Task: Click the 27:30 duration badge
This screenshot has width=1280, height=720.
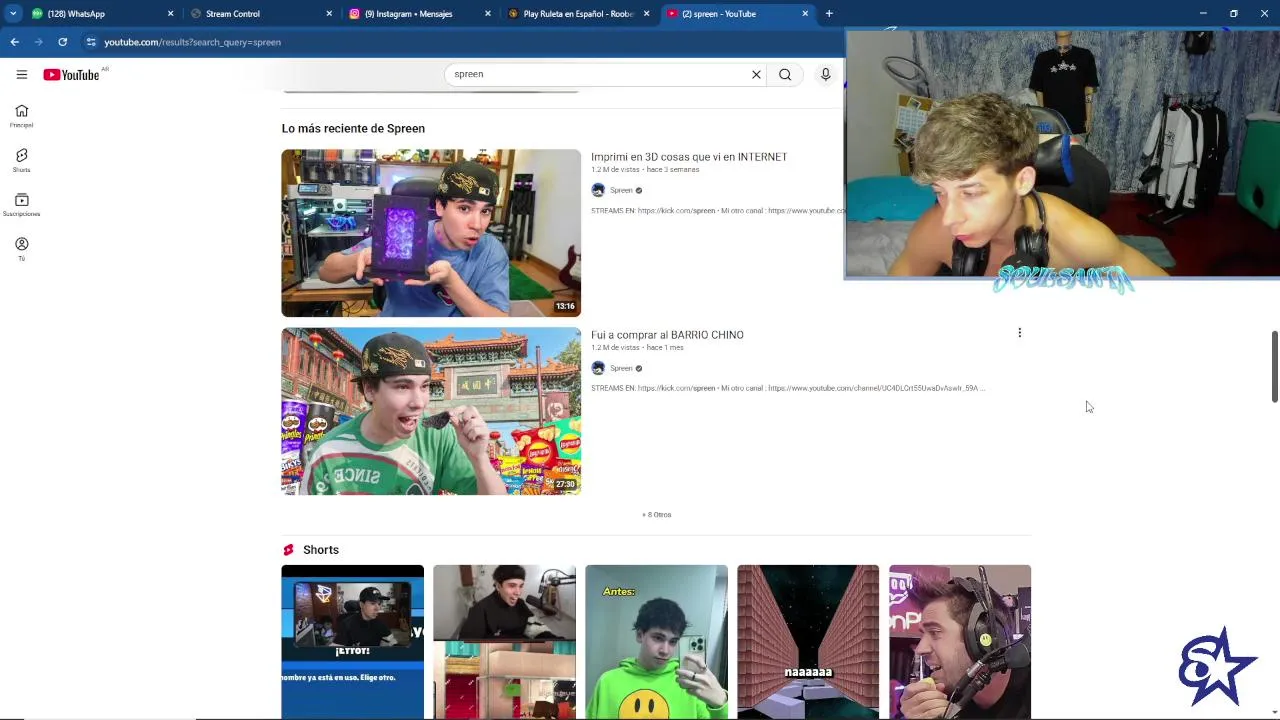Action: 565,484
